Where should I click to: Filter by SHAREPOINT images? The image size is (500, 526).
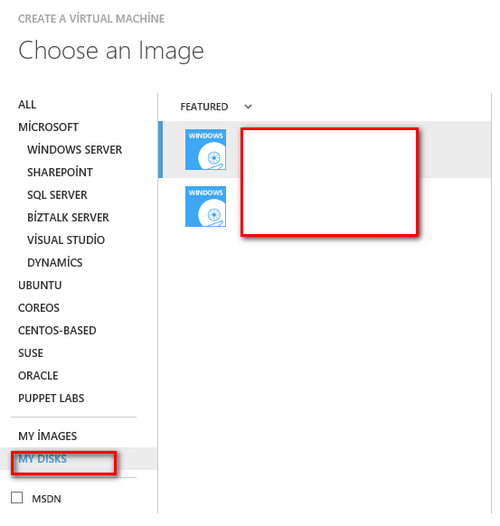tap(60, 172)
